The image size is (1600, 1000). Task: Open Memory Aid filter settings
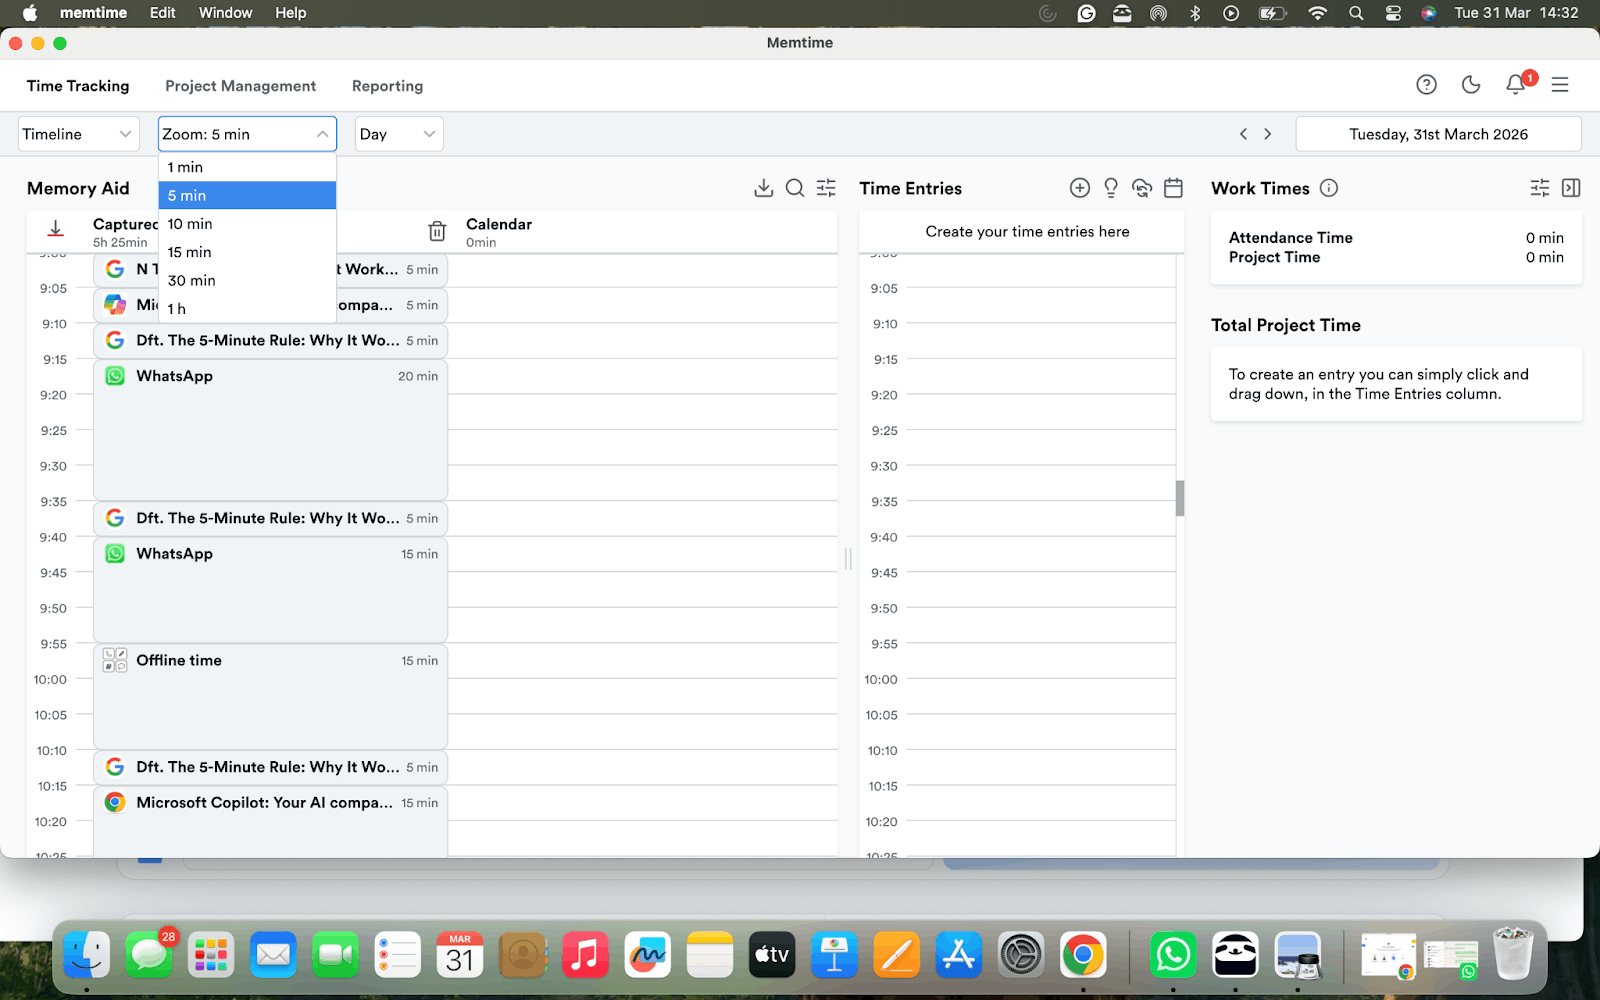click(x=825, y=187)
